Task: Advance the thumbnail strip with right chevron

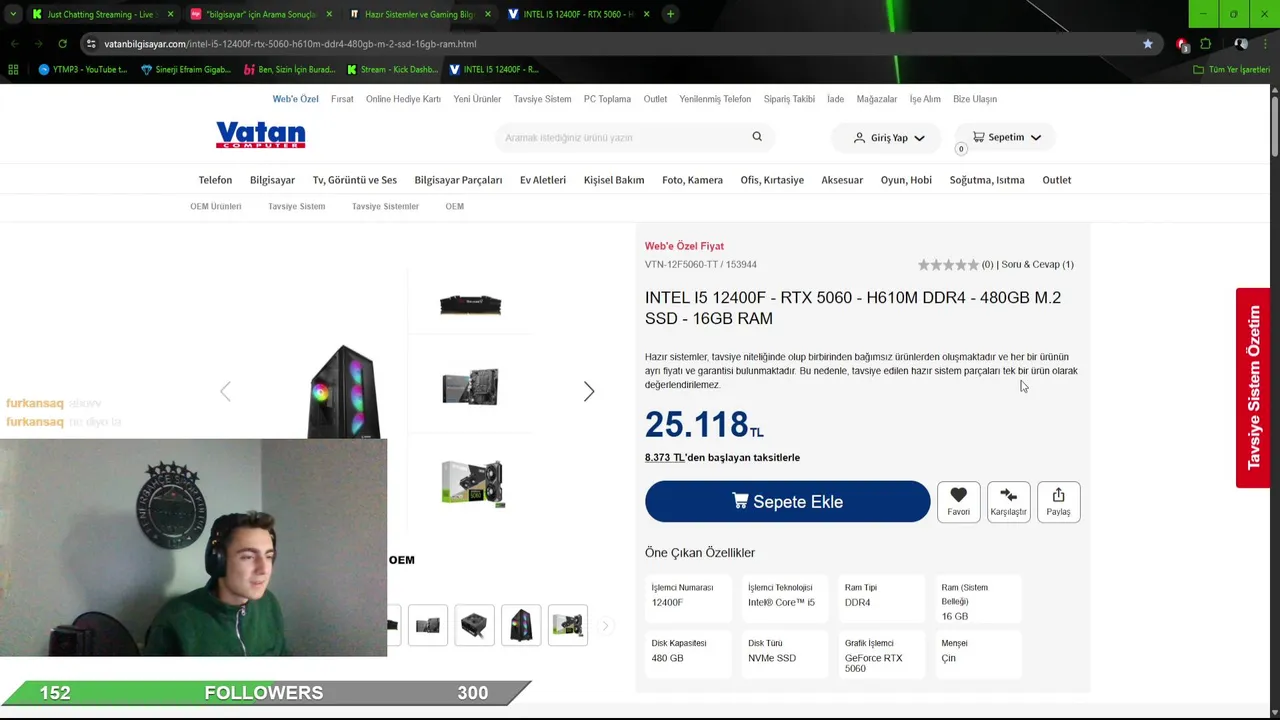Action: click(x=605, y=626)
